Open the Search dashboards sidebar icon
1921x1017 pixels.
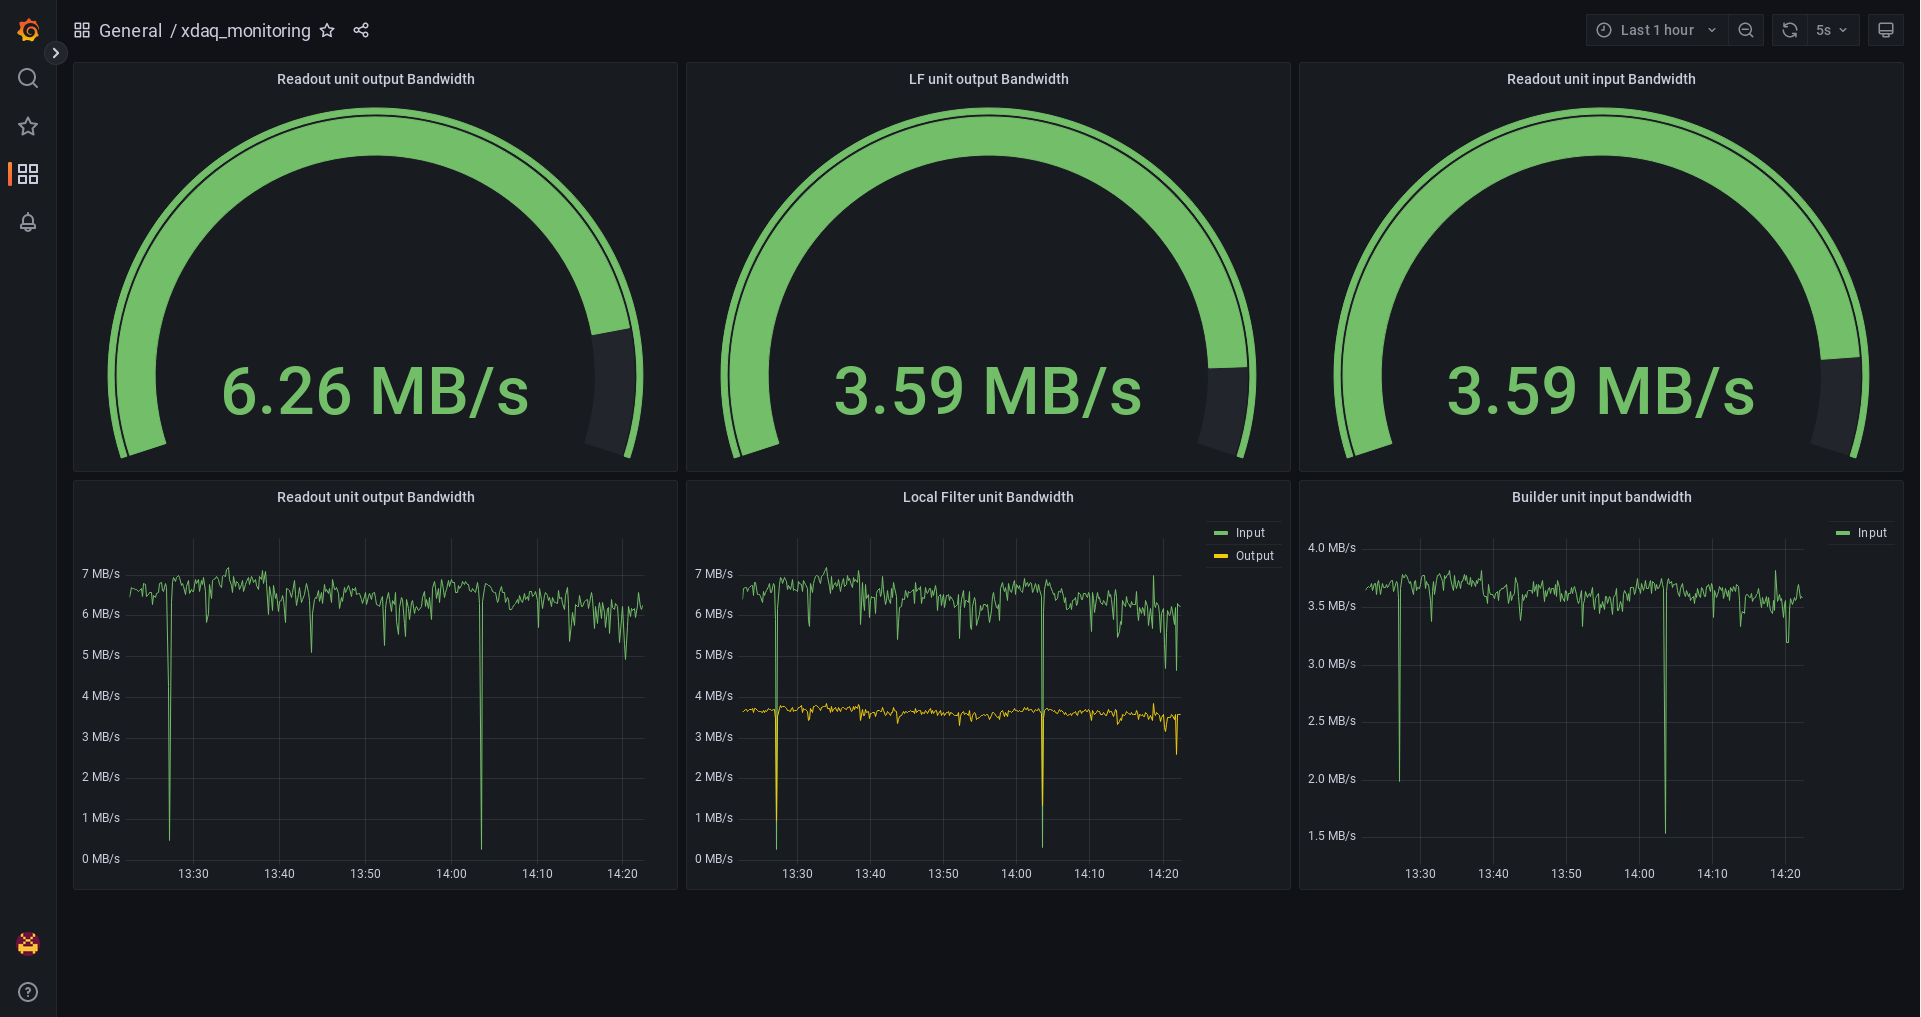27,77
